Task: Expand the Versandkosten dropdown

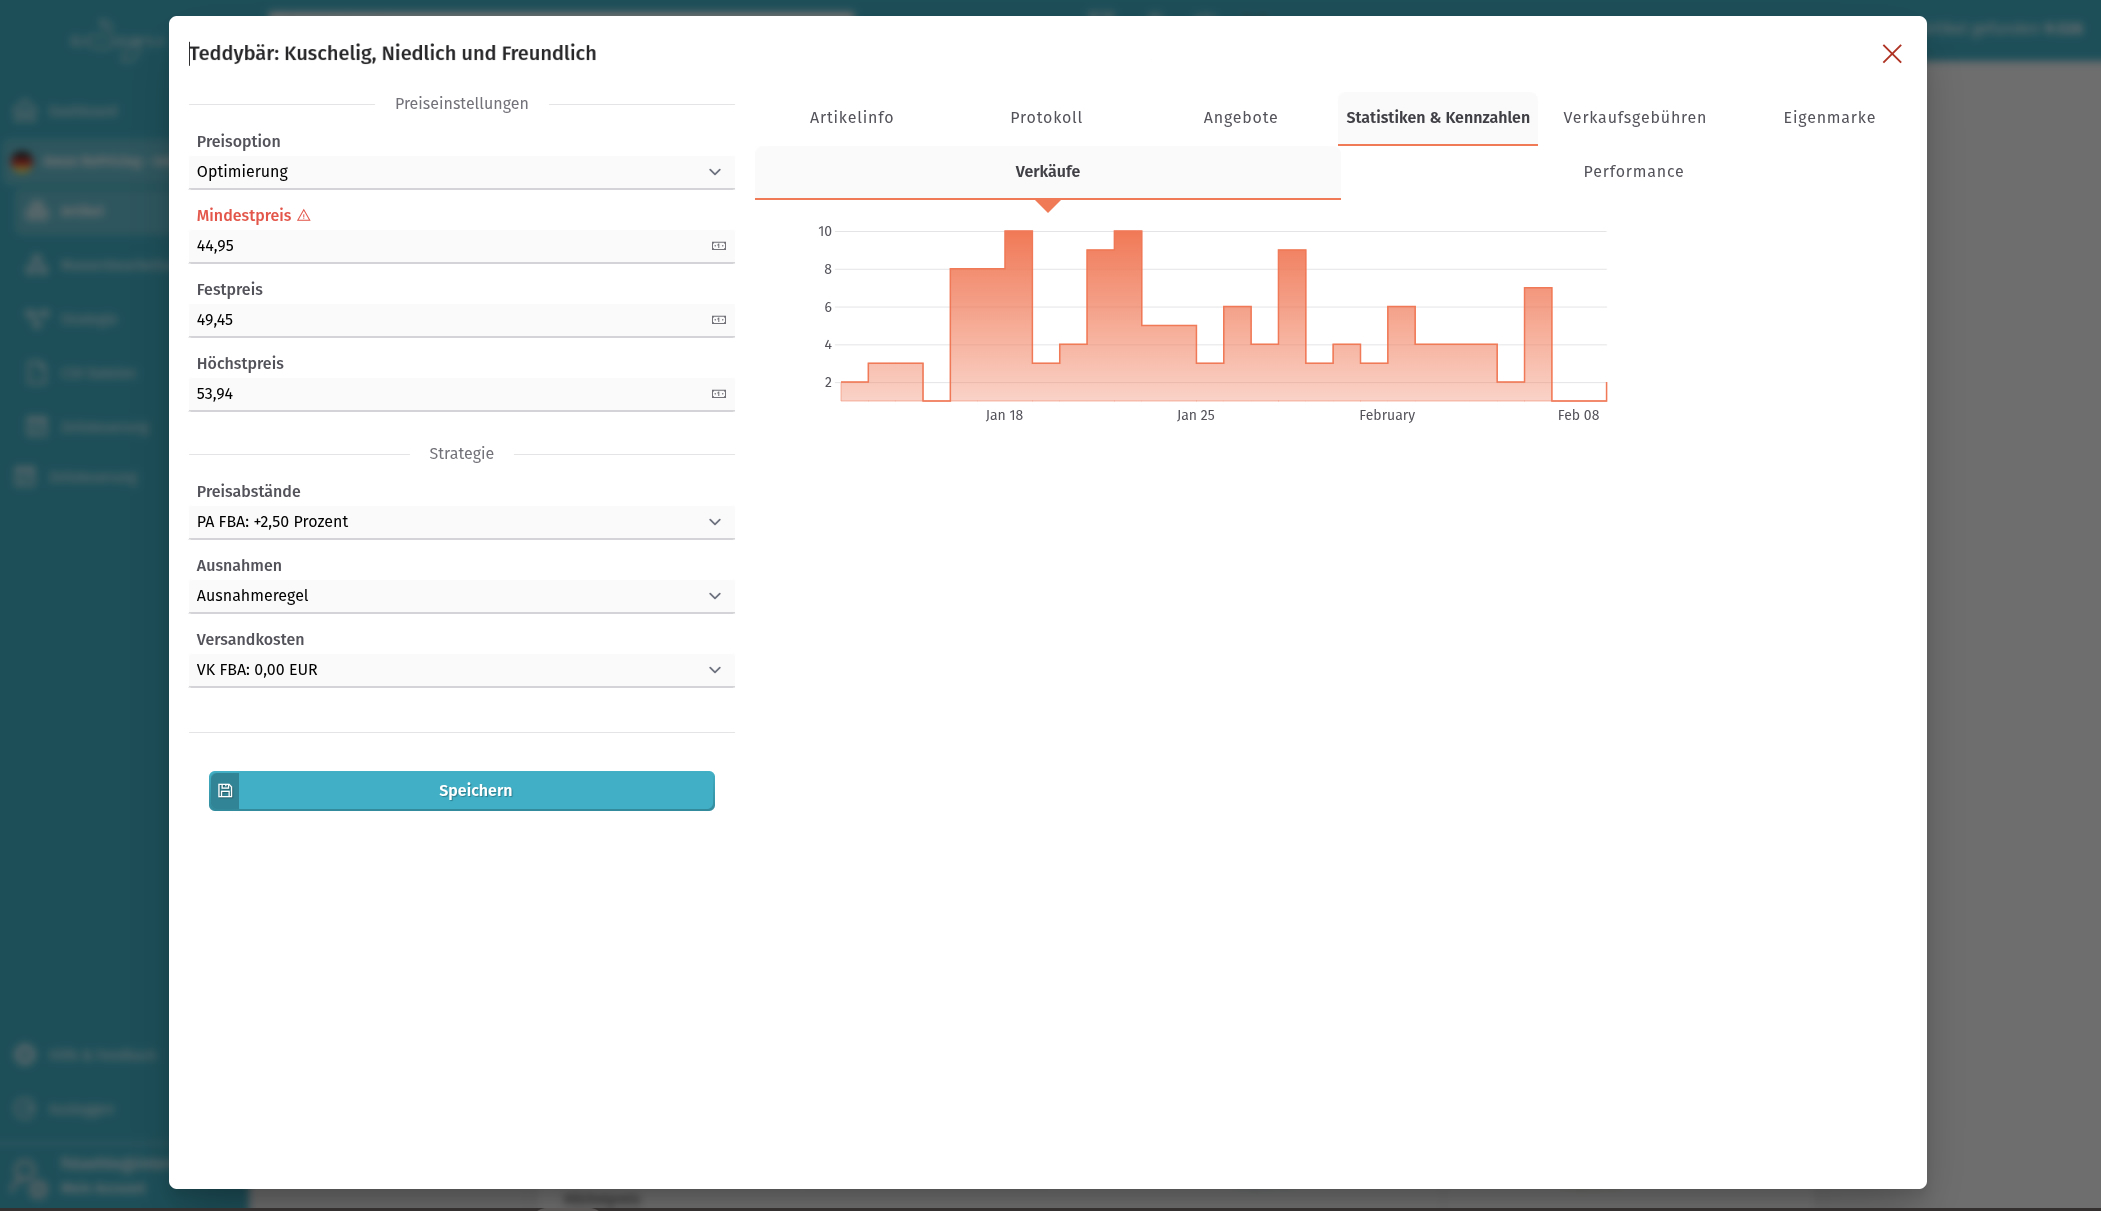Action: pyautogui.click(x=461, y=670)
